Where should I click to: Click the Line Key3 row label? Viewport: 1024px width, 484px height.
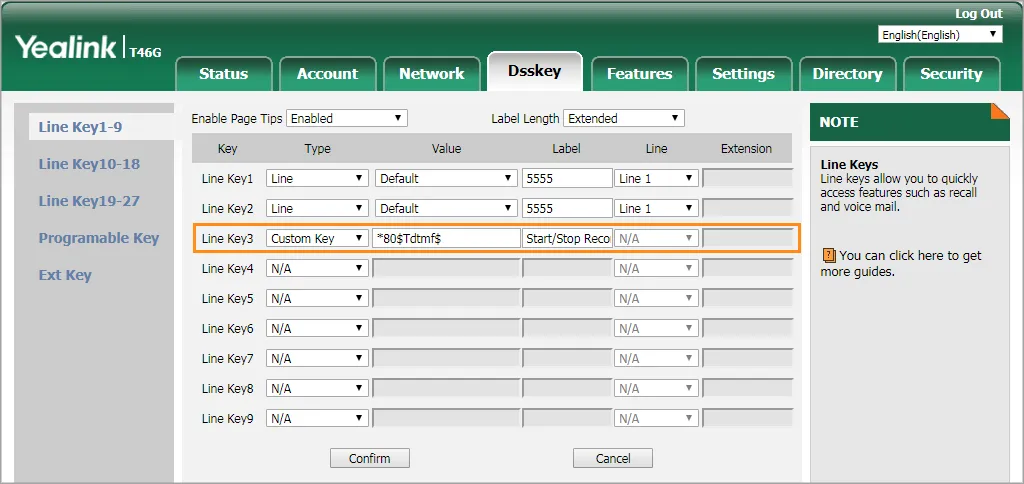point(227,238)
